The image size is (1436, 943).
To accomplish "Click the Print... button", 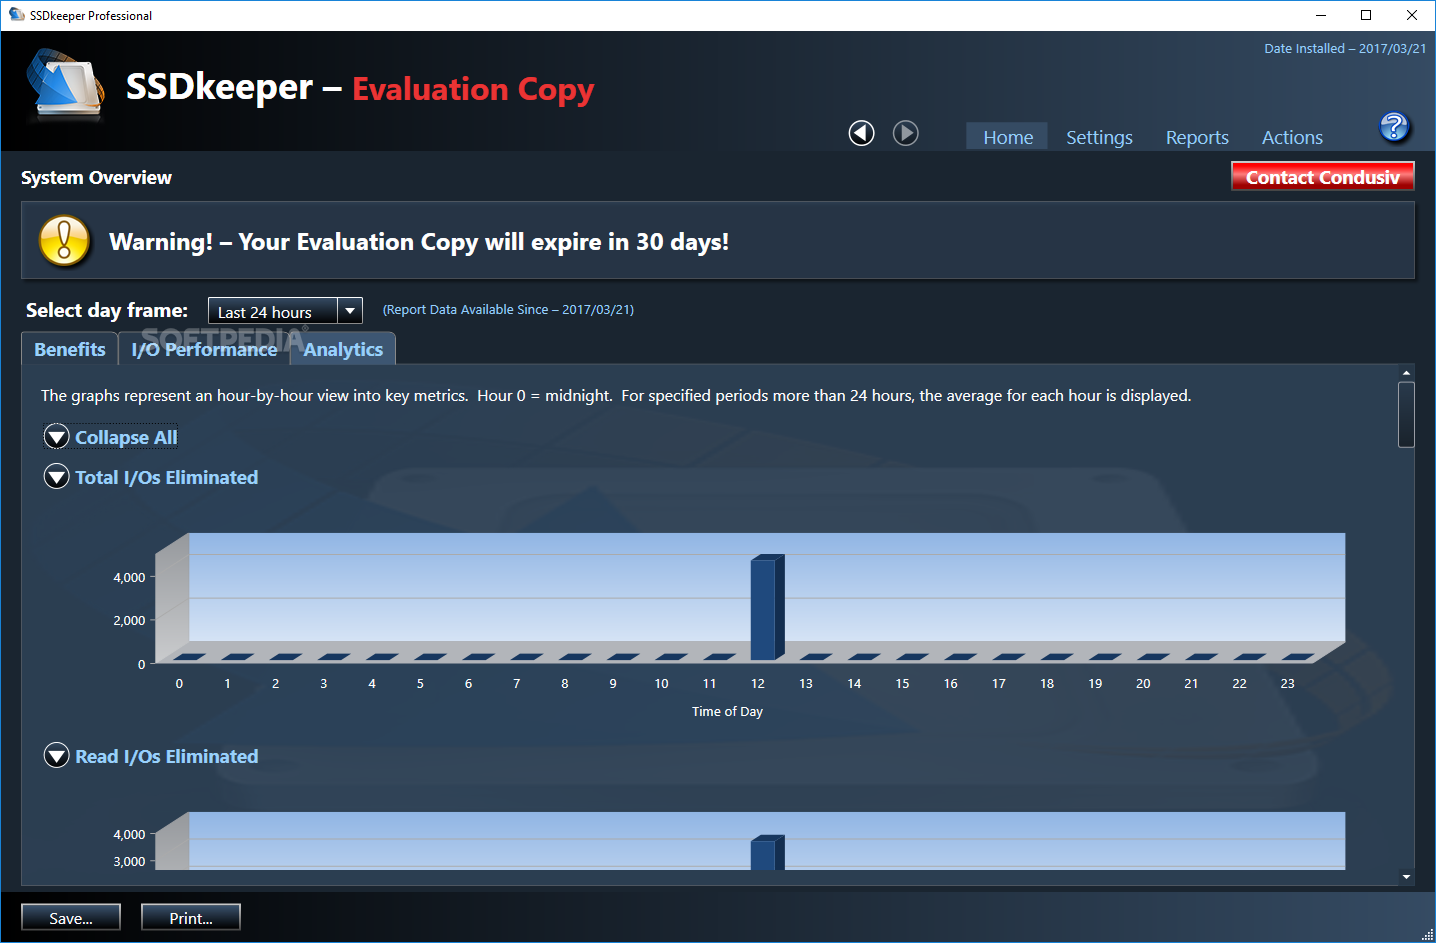I will tap(191, 918).
